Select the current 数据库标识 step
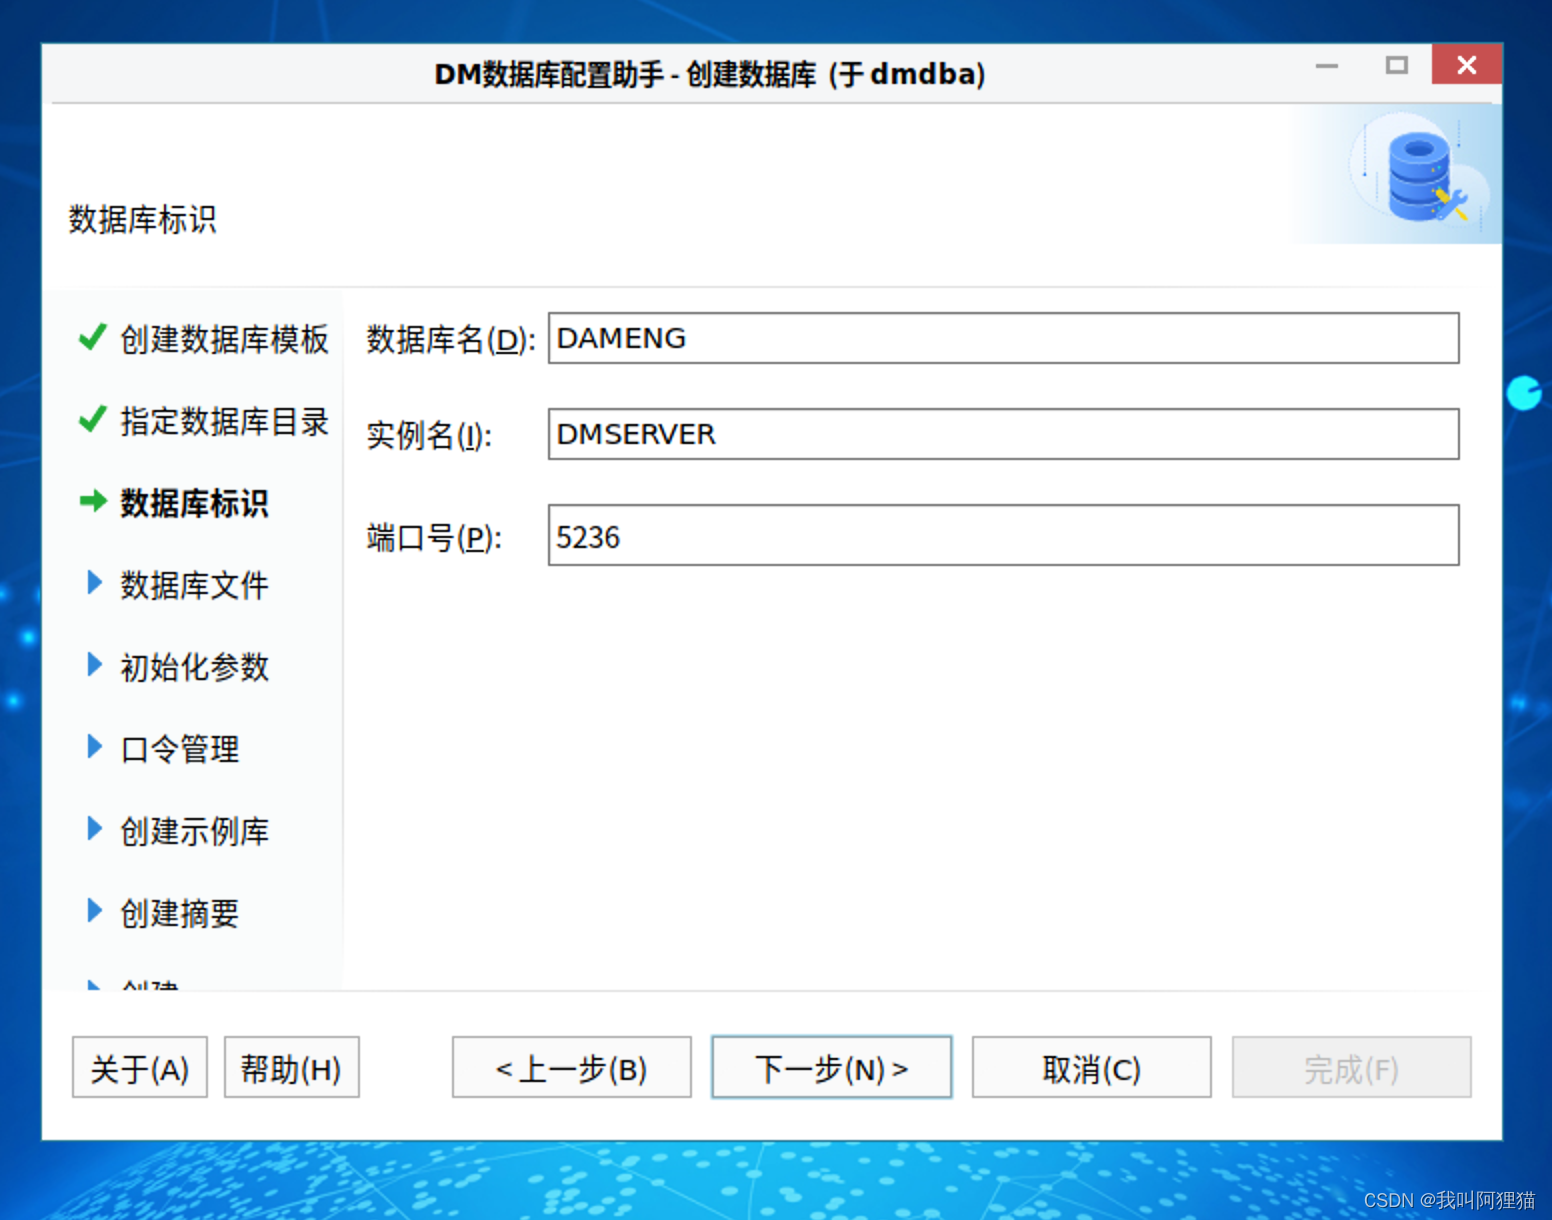This screenshot has height=1220, width=1552. click(194, 503)
